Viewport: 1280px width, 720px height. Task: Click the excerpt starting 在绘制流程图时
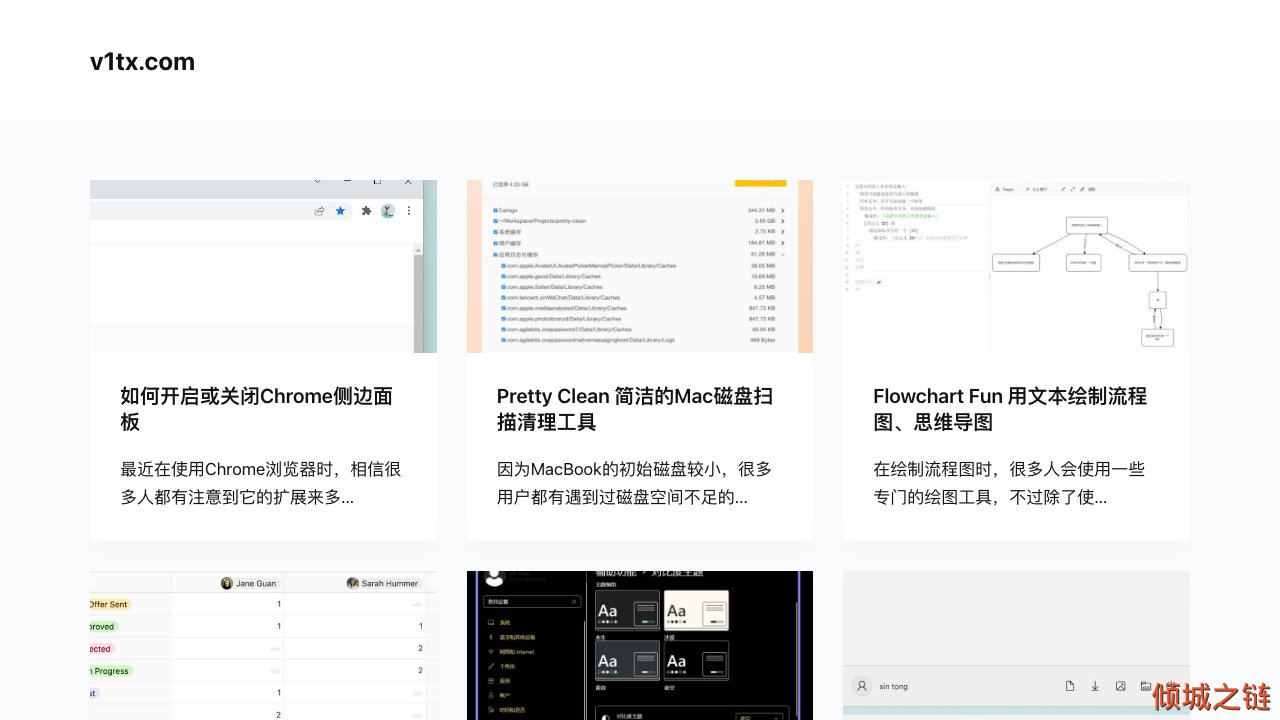[1009, 483]
